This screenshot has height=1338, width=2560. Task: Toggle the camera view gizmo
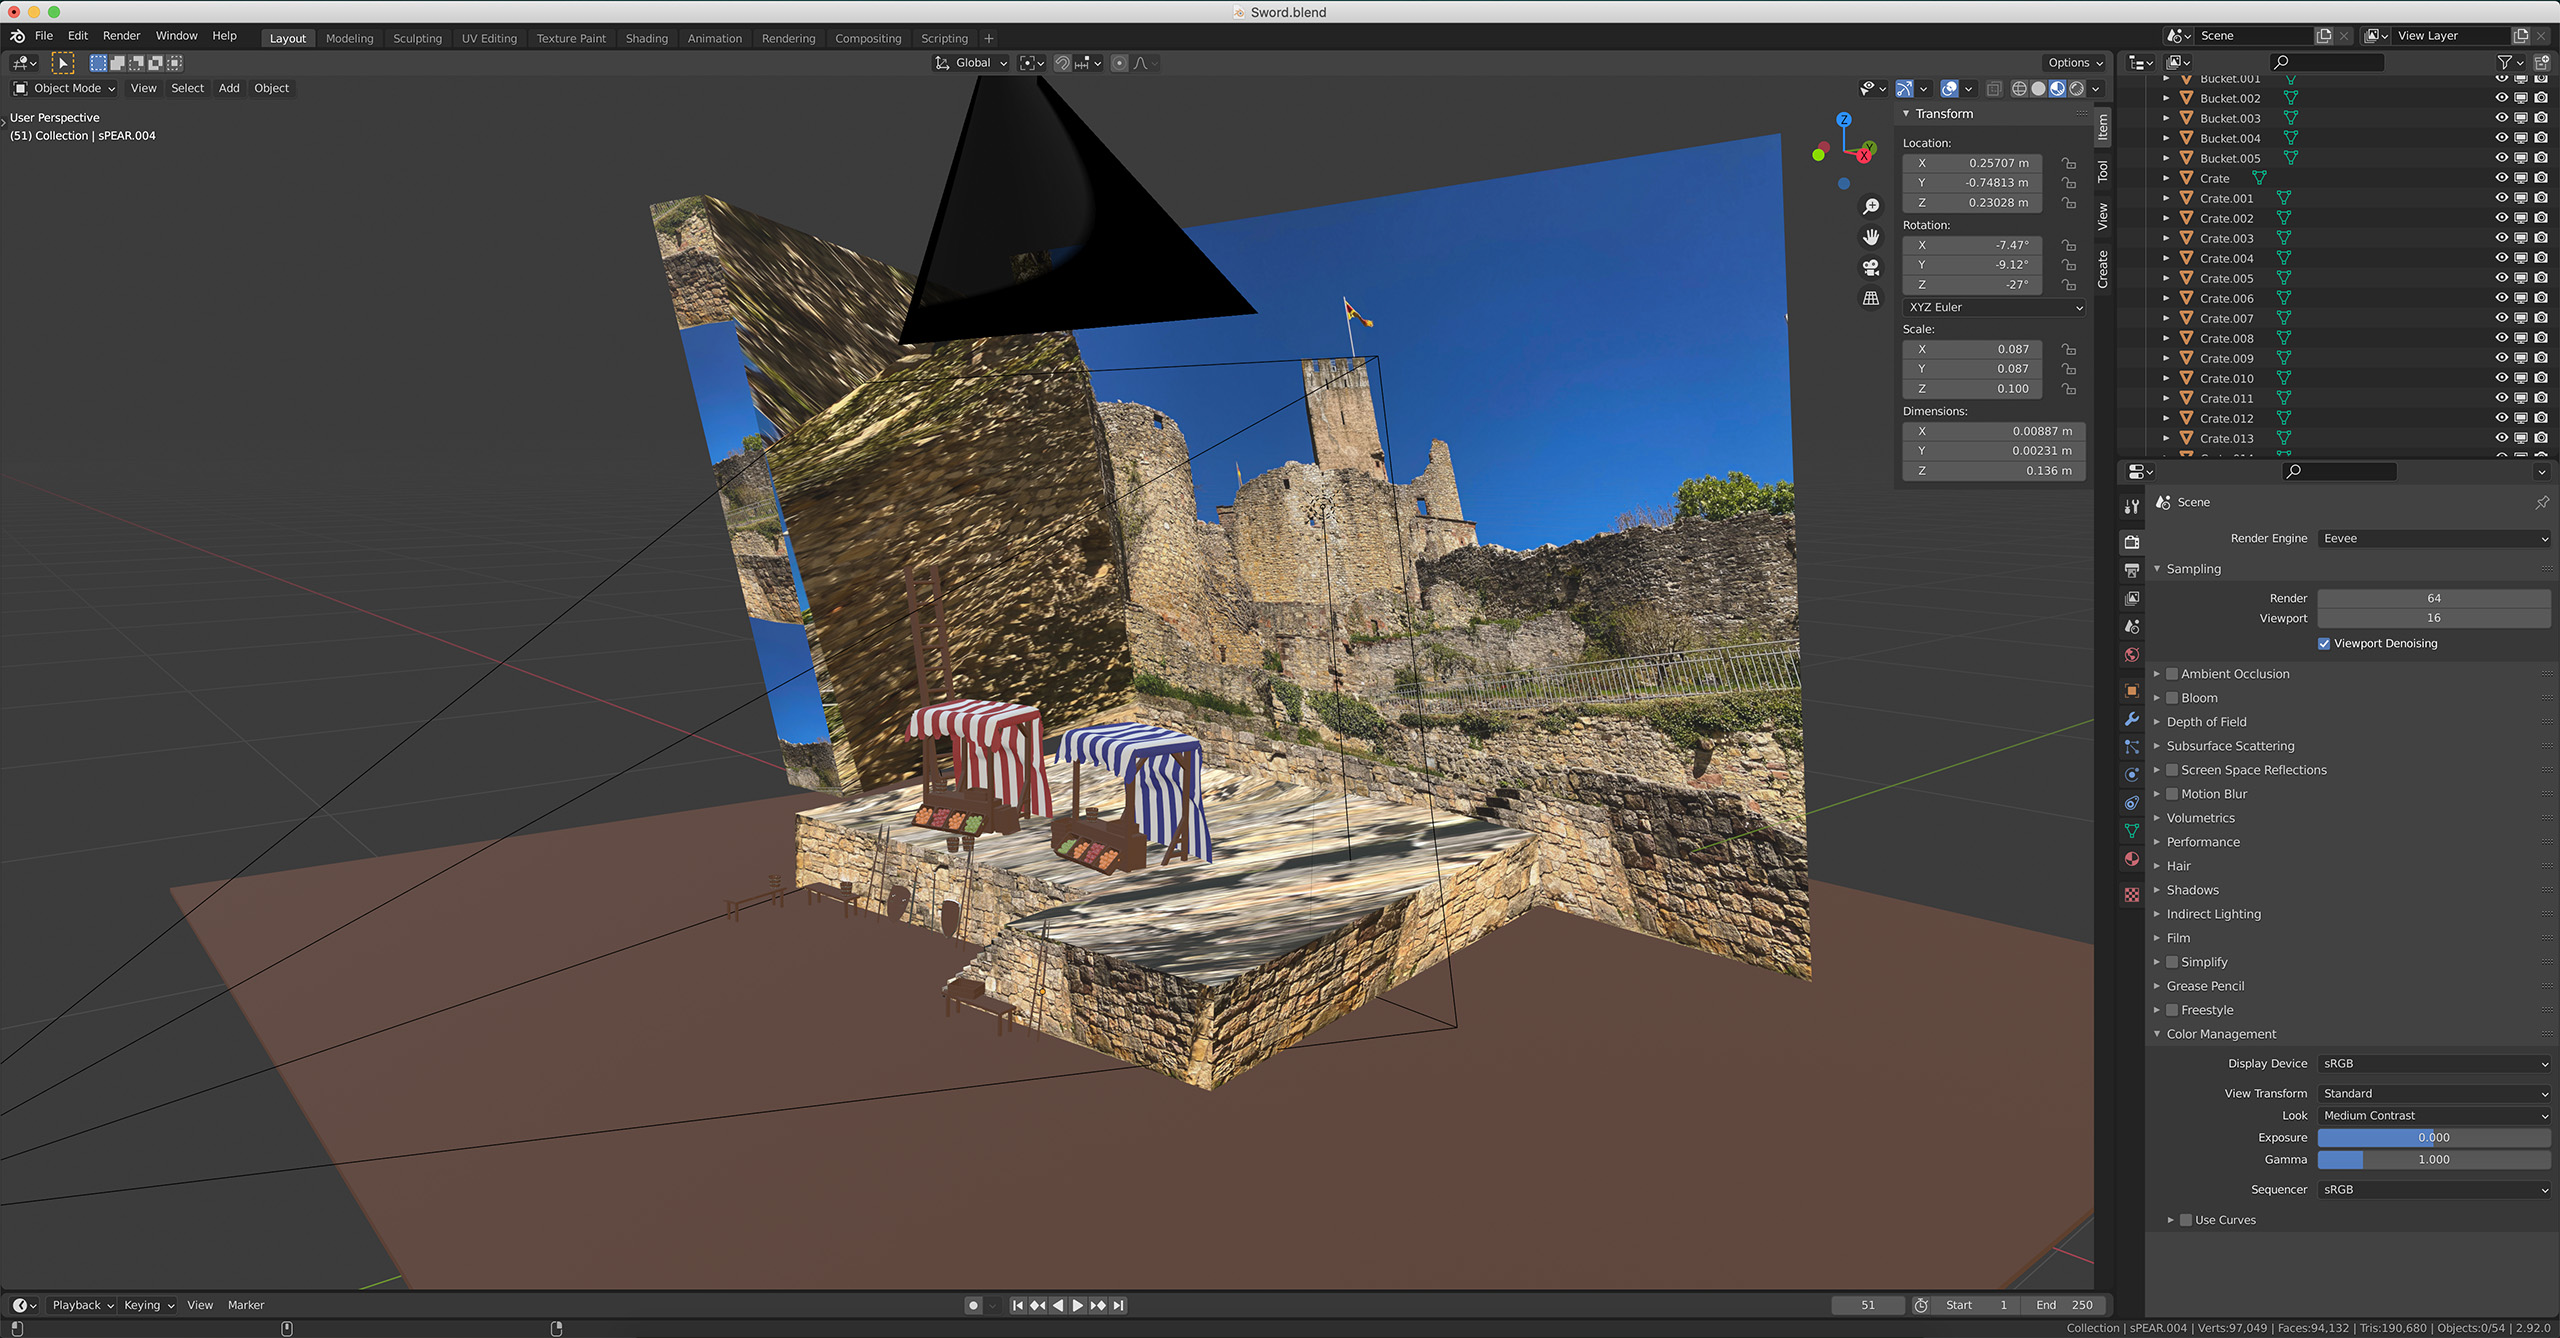[1871, 268]
